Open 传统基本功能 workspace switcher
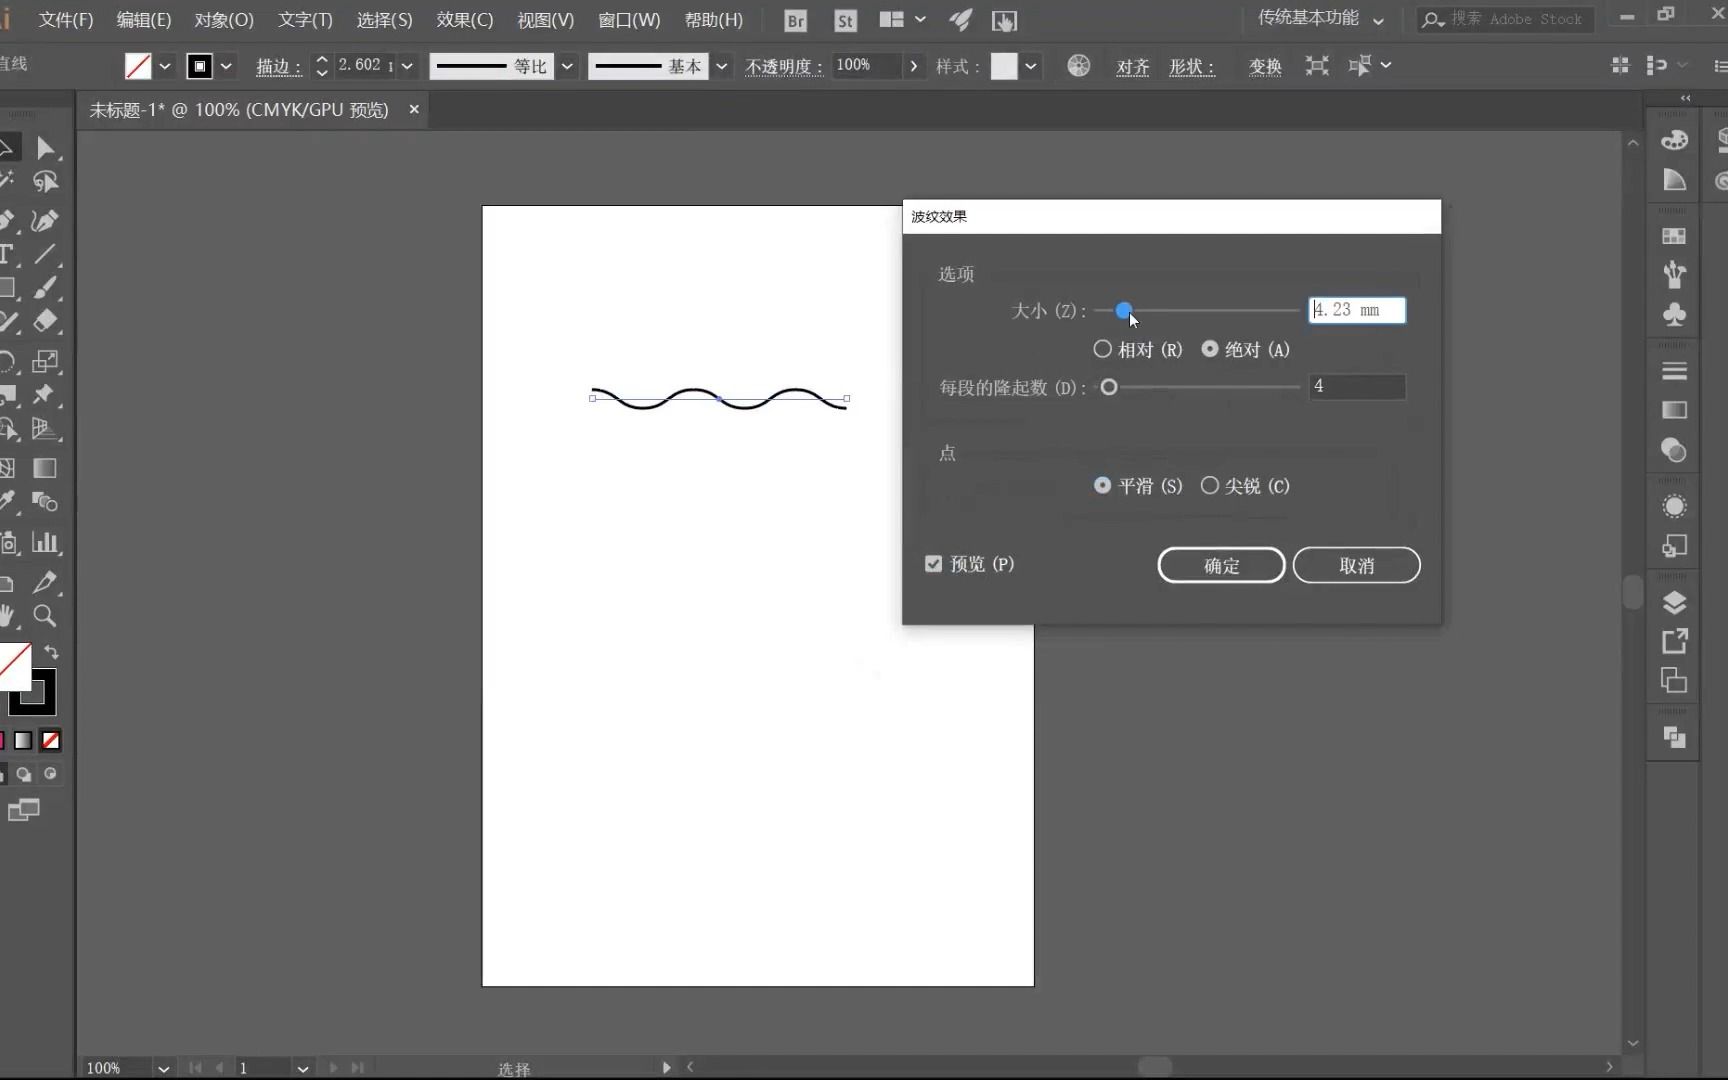The width and height of the screenshot is (1728, 1080). click(1321, 18)
